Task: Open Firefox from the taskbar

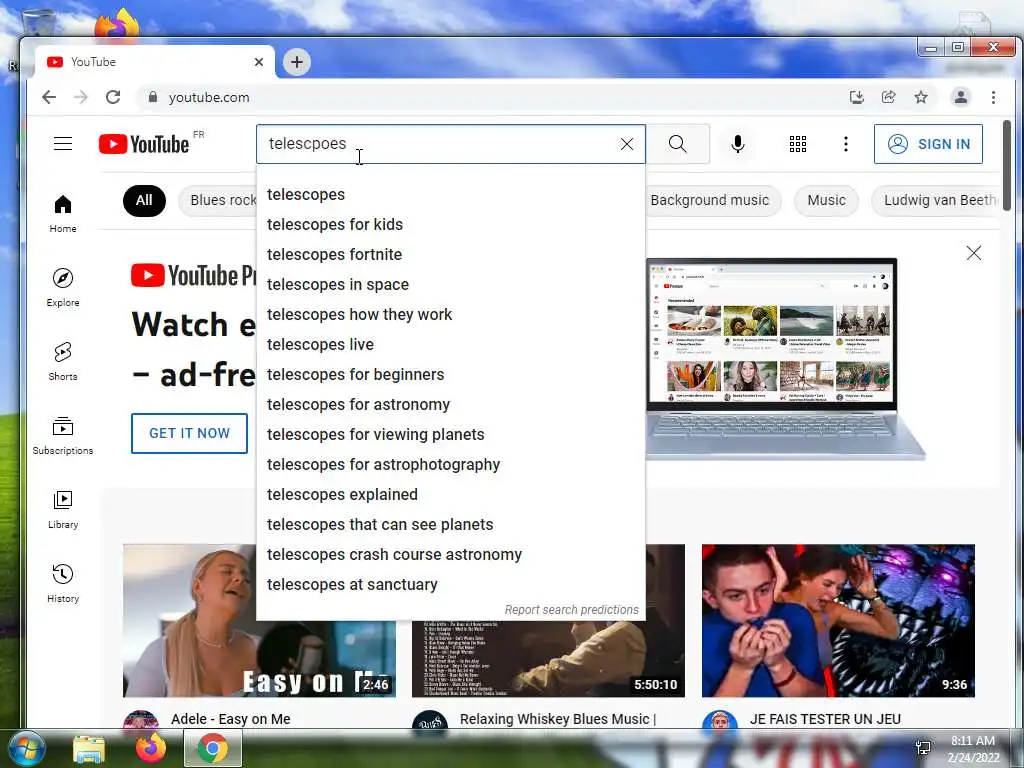Action: [x=151, y=749]
